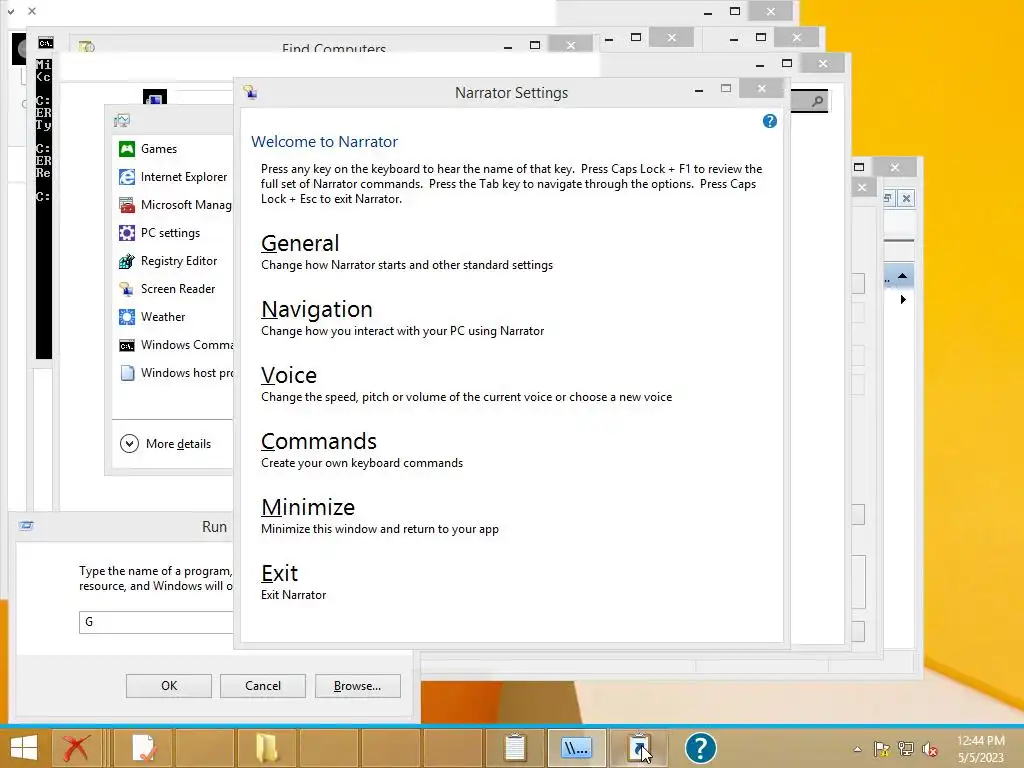The image size is (1024, 768).
Task: Select Windows Command Processor icon in list
Action: click(x=127, y=345)
